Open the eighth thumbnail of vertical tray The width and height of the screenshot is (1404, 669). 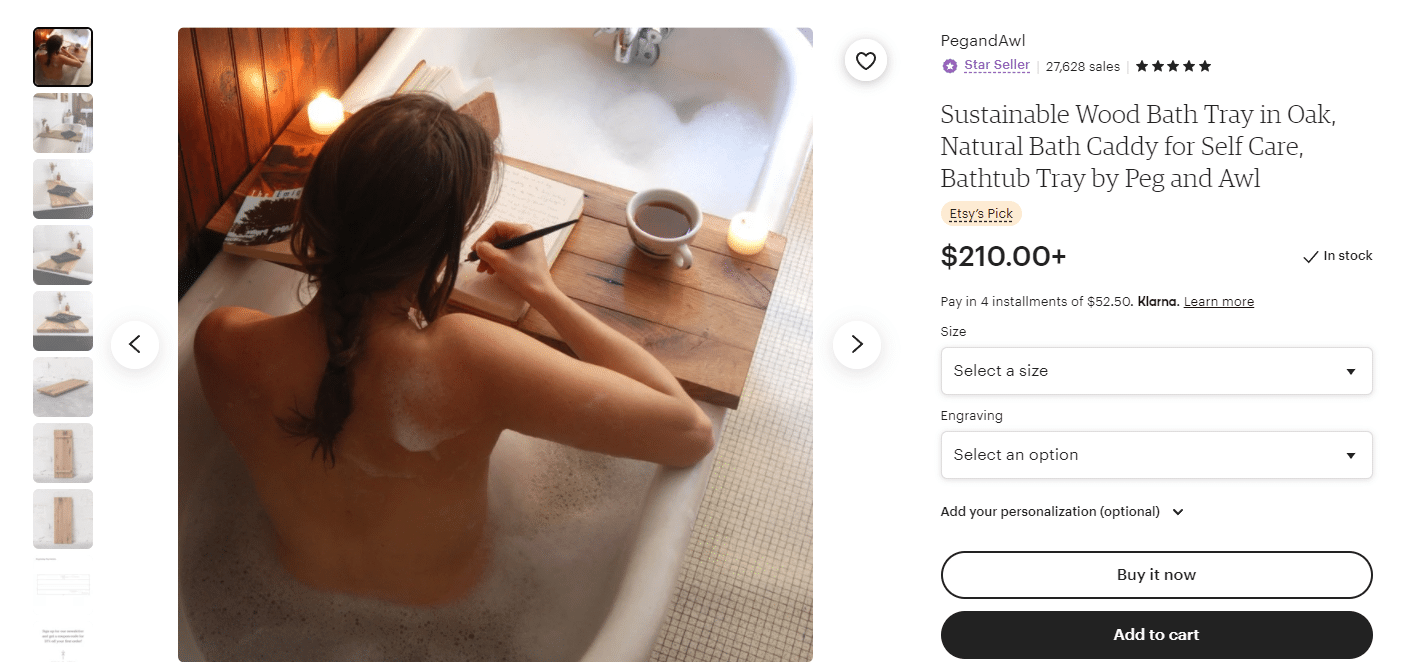point(63,519)
